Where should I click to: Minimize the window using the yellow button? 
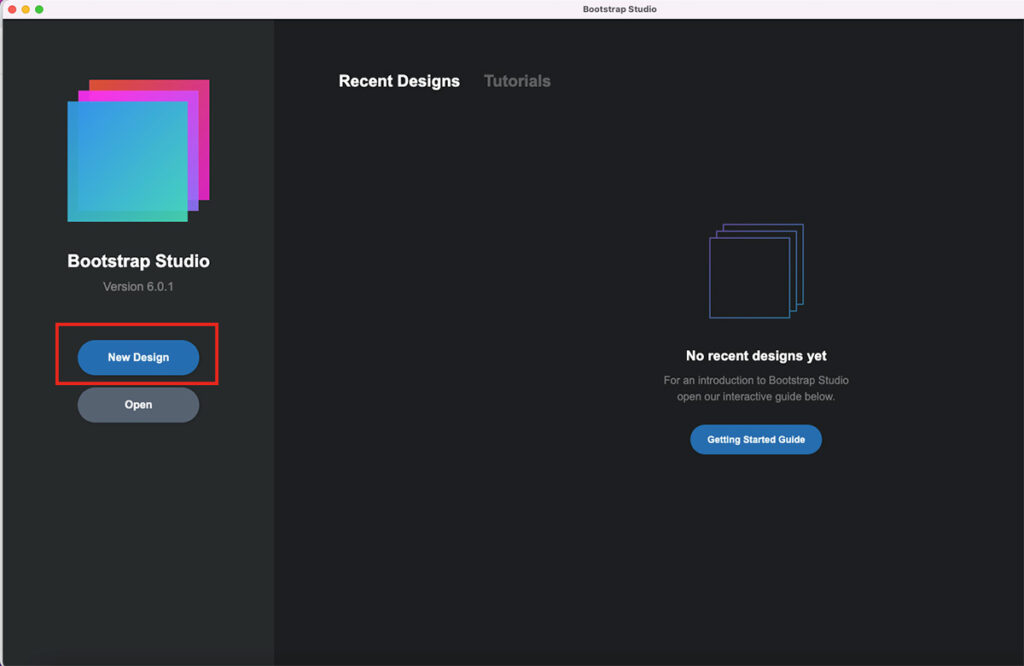[x=26, y=9]
